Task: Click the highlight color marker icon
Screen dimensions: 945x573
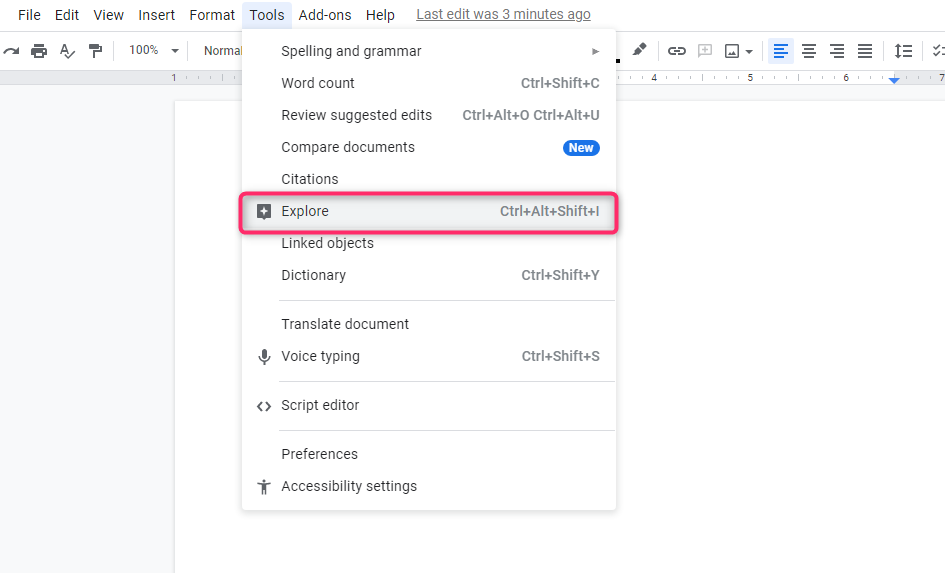Action: (639, 50)
